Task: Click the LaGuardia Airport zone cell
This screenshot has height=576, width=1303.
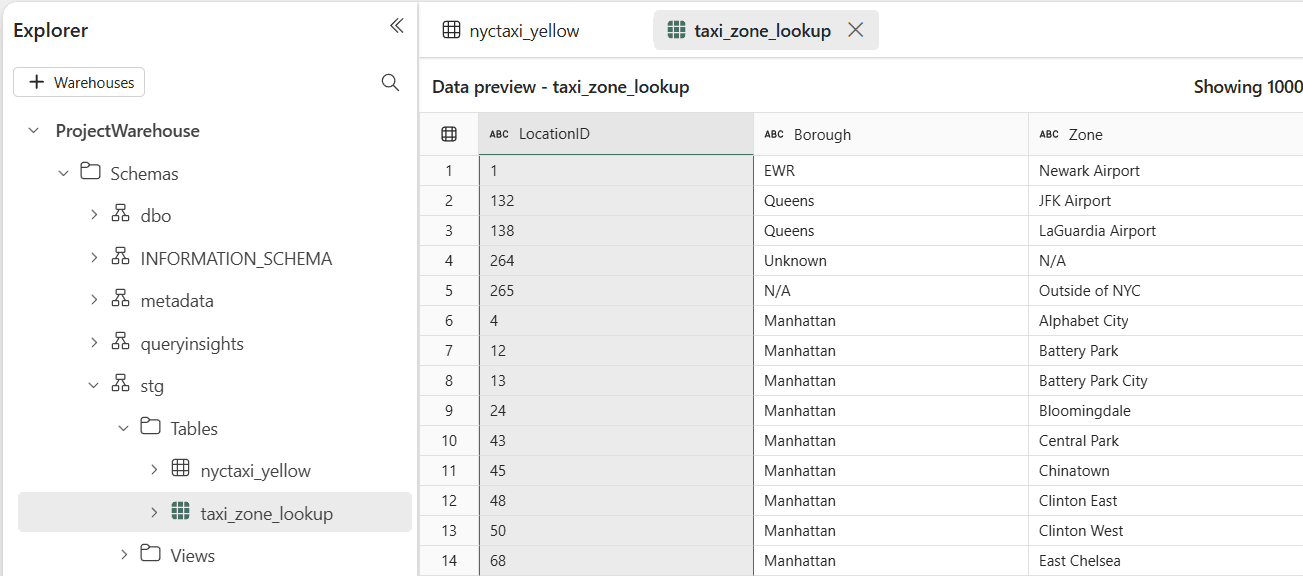Action: [1166, 231]
